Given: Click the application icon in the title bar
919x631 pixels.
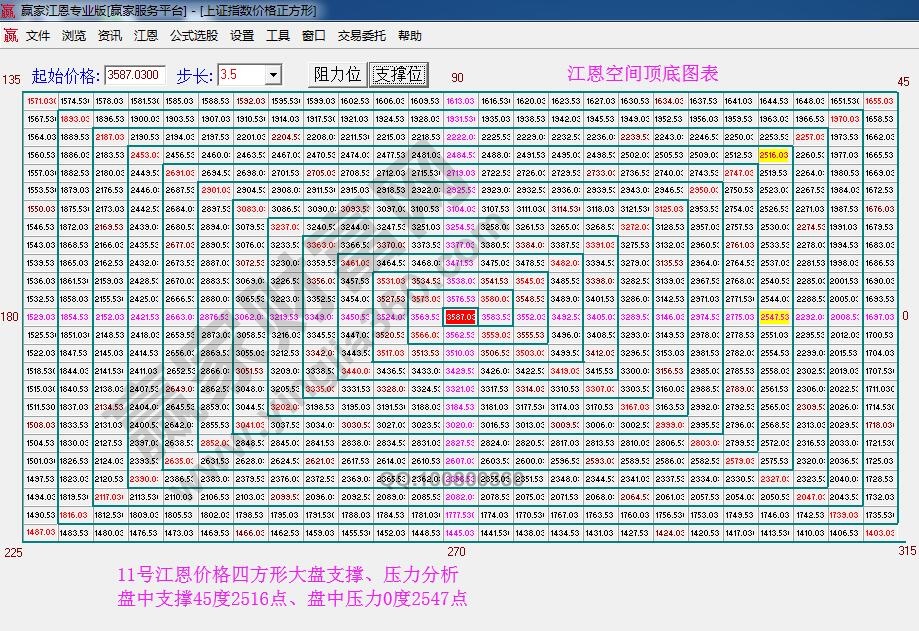Looking at the screenshot, I should pyautogui.click(x=10, y=9).
